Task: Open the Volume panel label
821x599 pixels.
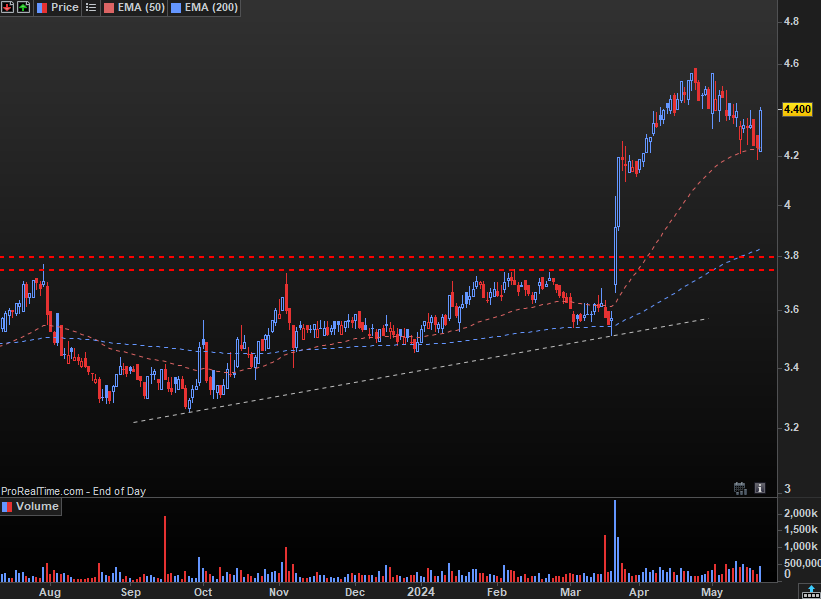Action: [x=37, y=506]
